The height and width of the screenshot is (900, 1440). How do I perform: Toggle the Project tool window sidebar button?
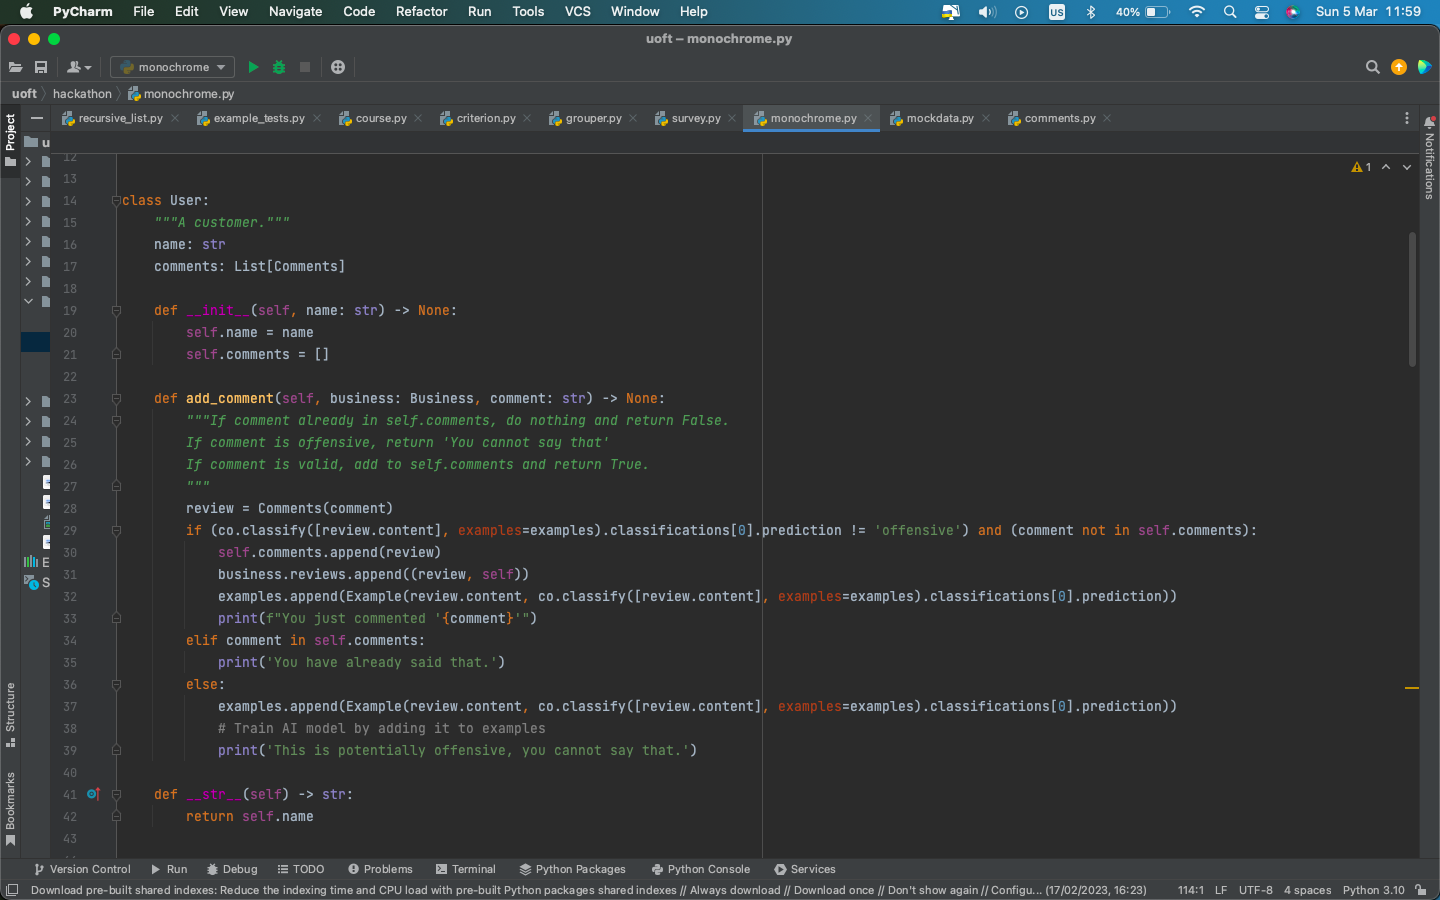point(10,140)
